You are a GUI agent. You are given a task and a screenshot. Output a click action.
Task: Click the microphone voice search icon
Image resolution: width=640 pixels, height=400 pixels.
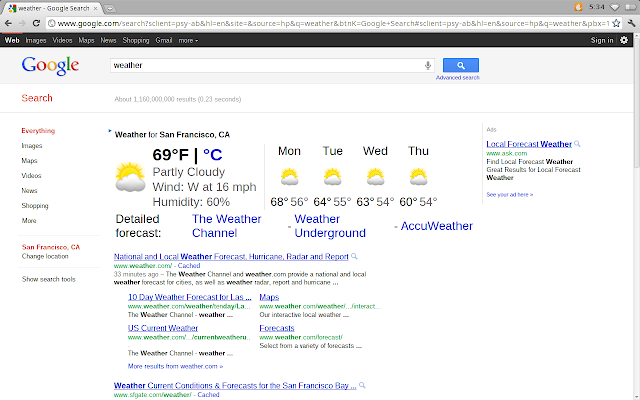428,65
